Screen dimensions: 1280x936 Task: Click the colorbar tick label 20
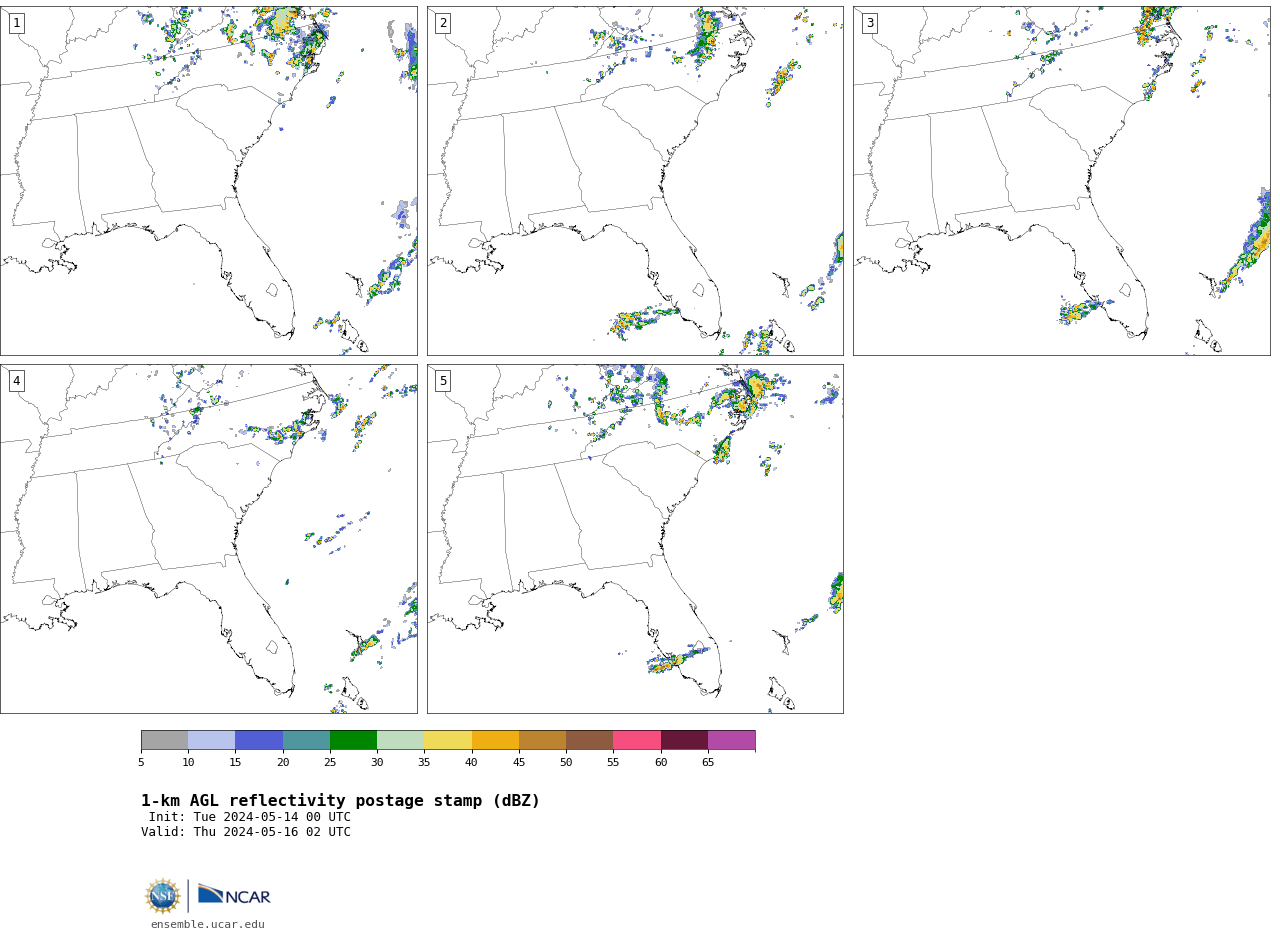point(283,763)
